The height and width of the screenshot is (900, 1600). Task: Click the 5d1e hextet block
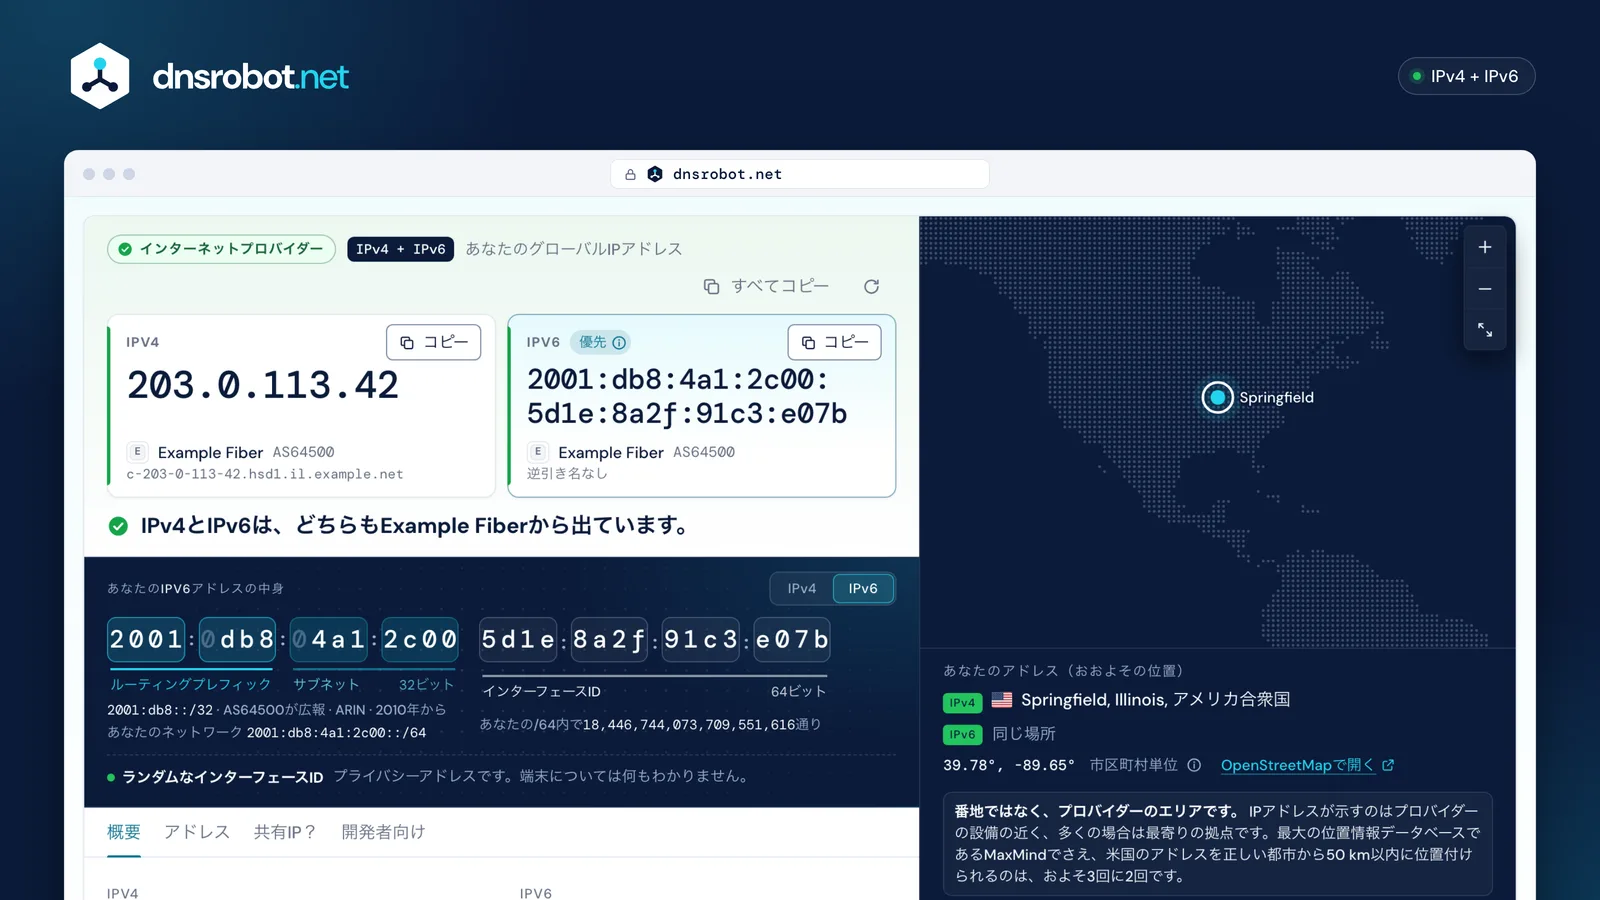pyautogui.click(x=518, y=640)
